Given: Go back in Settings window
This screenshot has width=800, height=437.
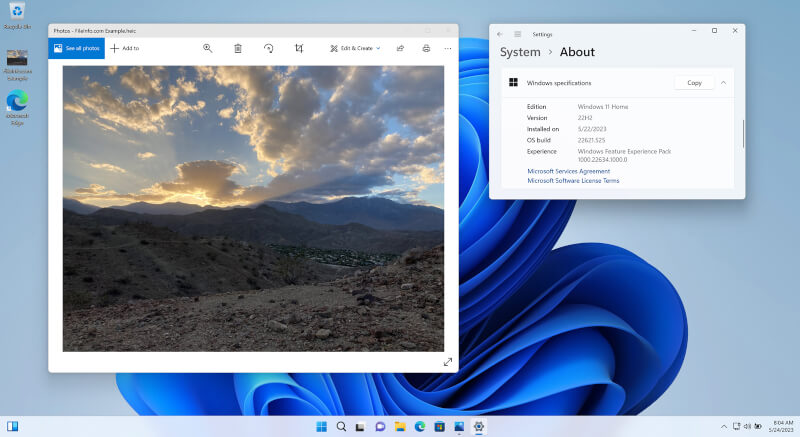Looking at the screenshot, I should click(500, 34).
